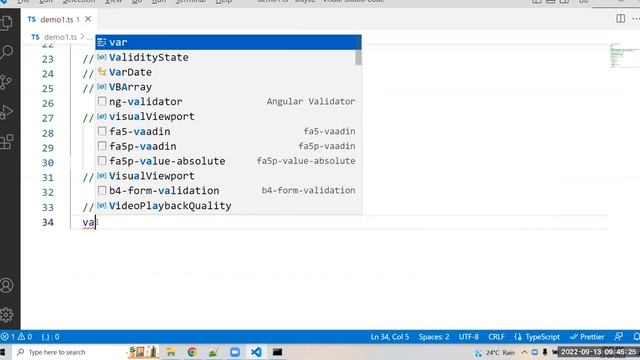The height and width of the screenshot is (360, 640).
Task: Go to line via Ln 34, Col 5
Action: click(390, 337)
